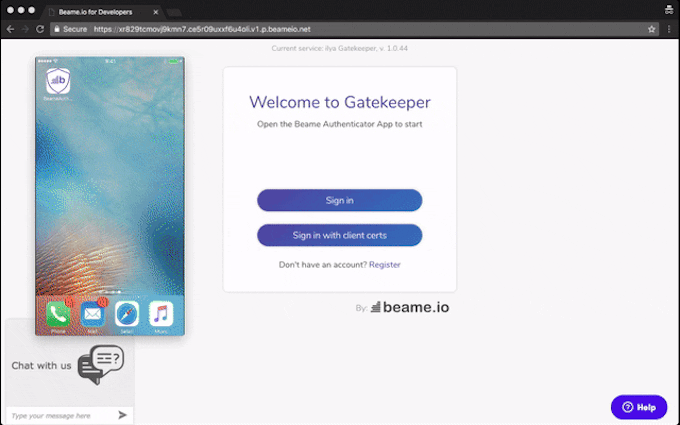Click the Sign in button

point(340,200)
